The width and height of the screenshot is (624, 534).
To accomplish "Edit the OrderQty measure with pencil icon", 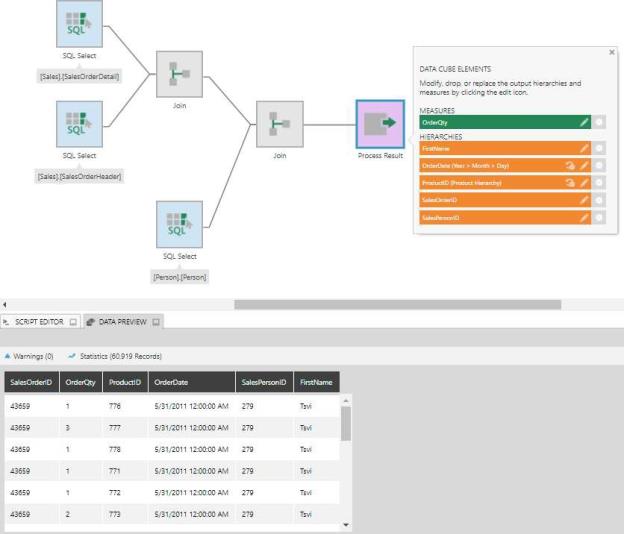I will [584, 122].
